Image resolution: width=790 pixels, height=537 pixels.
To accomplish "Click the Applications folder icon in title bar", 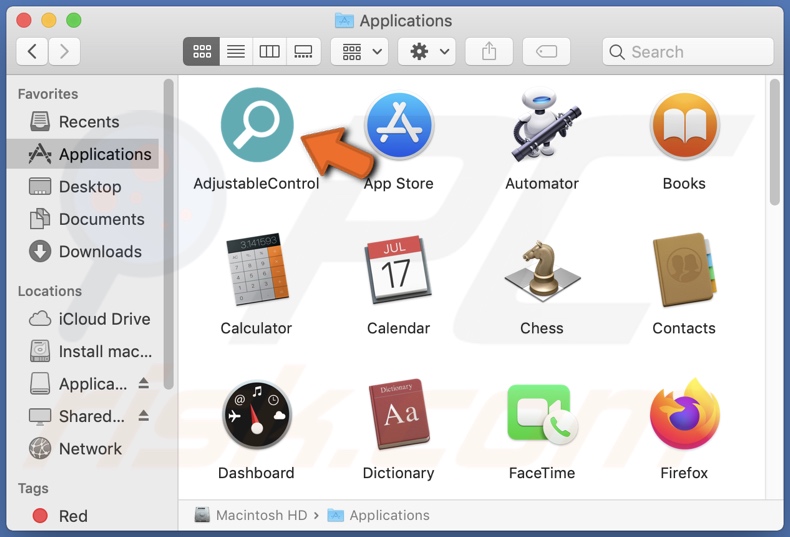I will [x=345, y=21].
